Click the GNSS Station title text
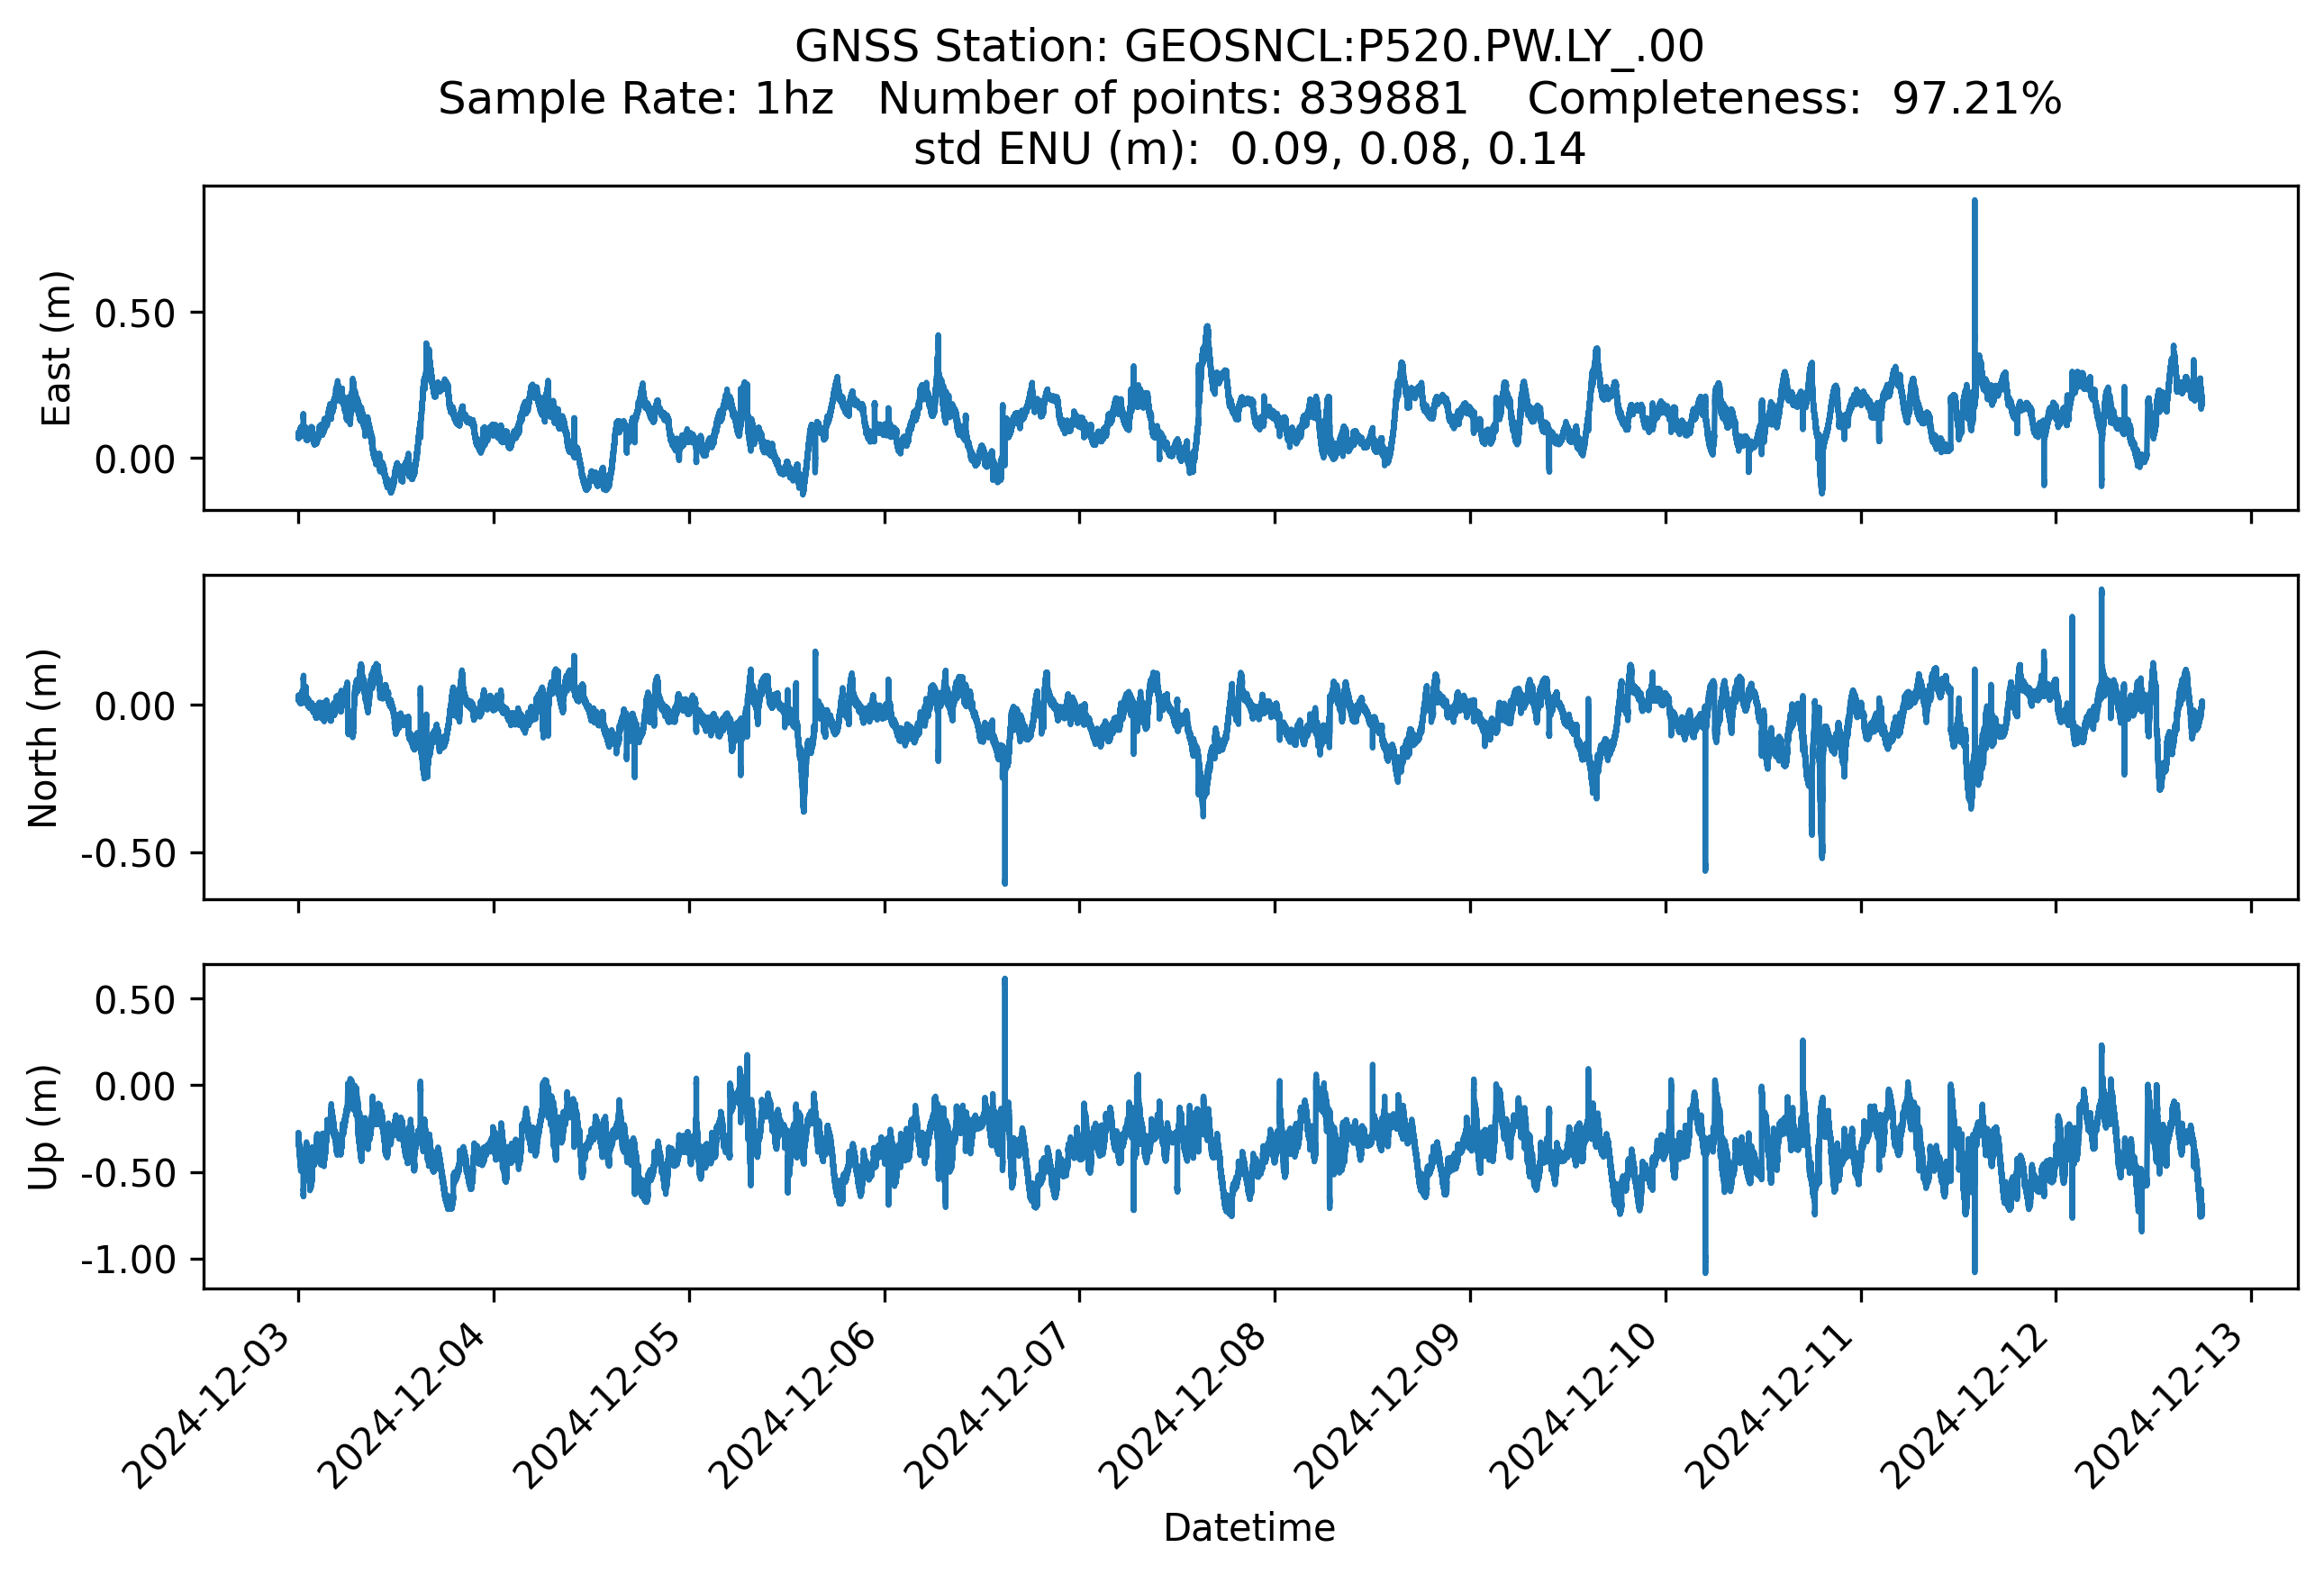 (1249, 47)
